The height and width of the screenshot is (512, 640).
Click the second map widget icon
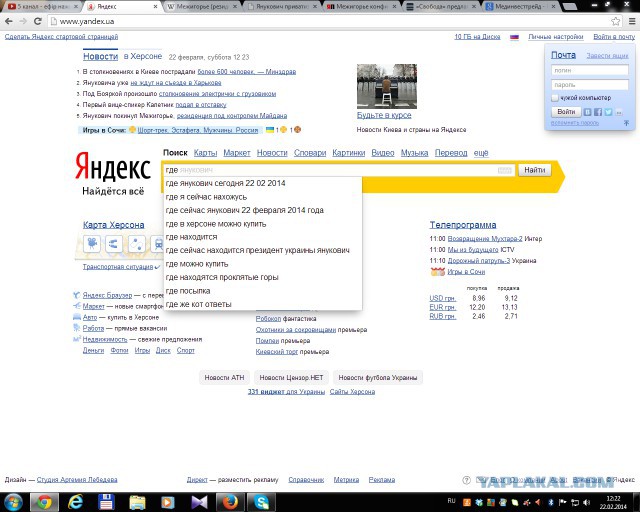click(x=114, y=244)
